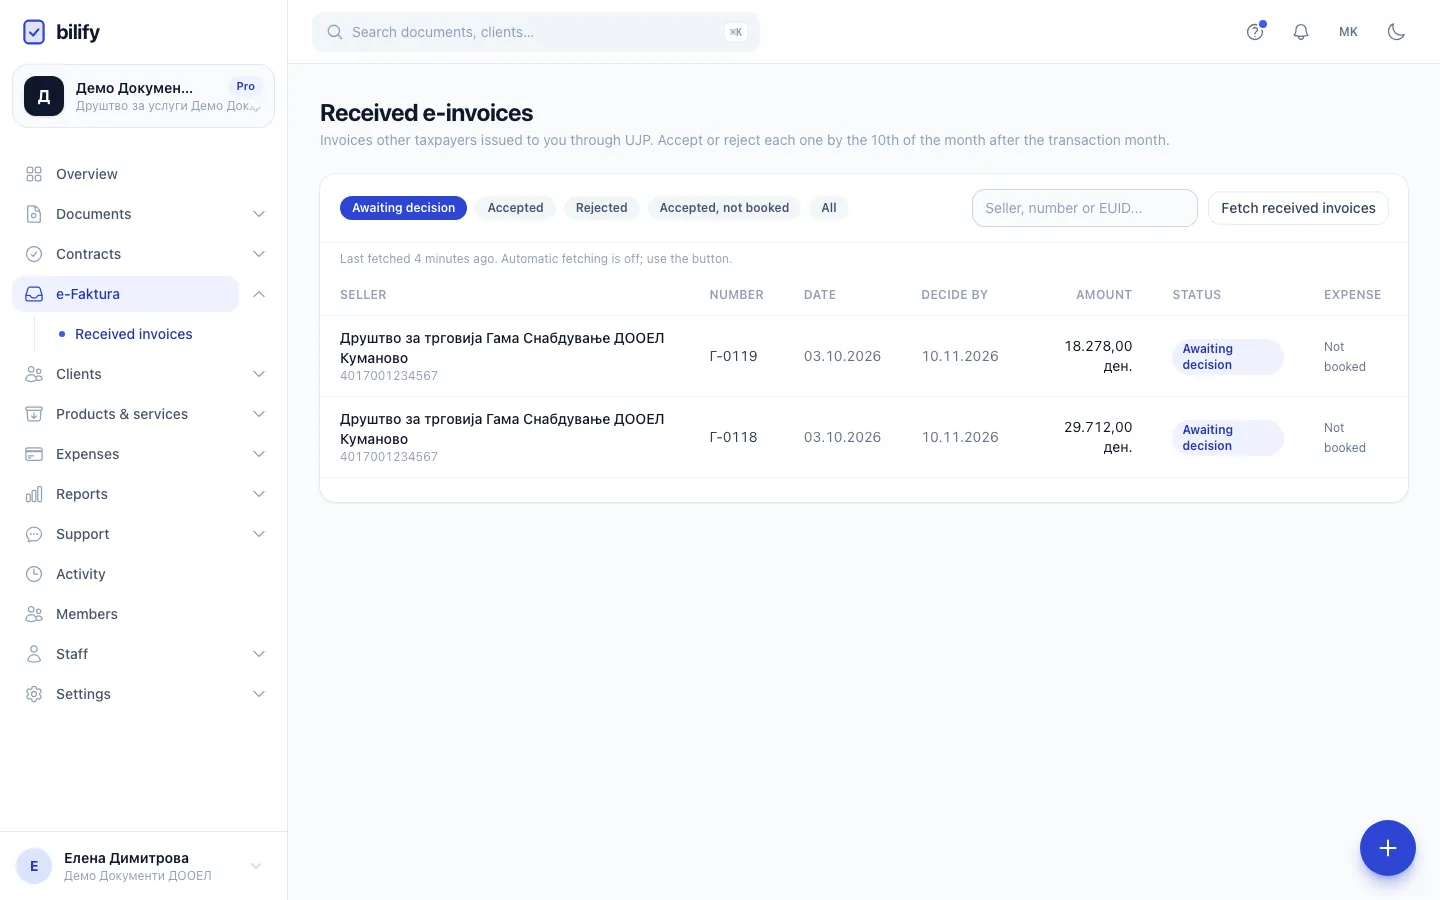Open the company switcher Демо Докумен...
This screenshot has width=1440, height=900.
coord(143,96)
